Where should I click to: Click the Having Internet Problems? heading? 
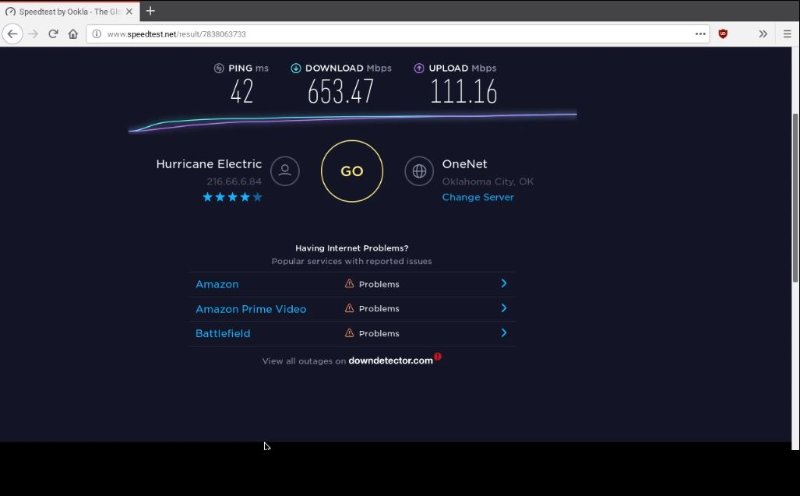coord(352,249)
